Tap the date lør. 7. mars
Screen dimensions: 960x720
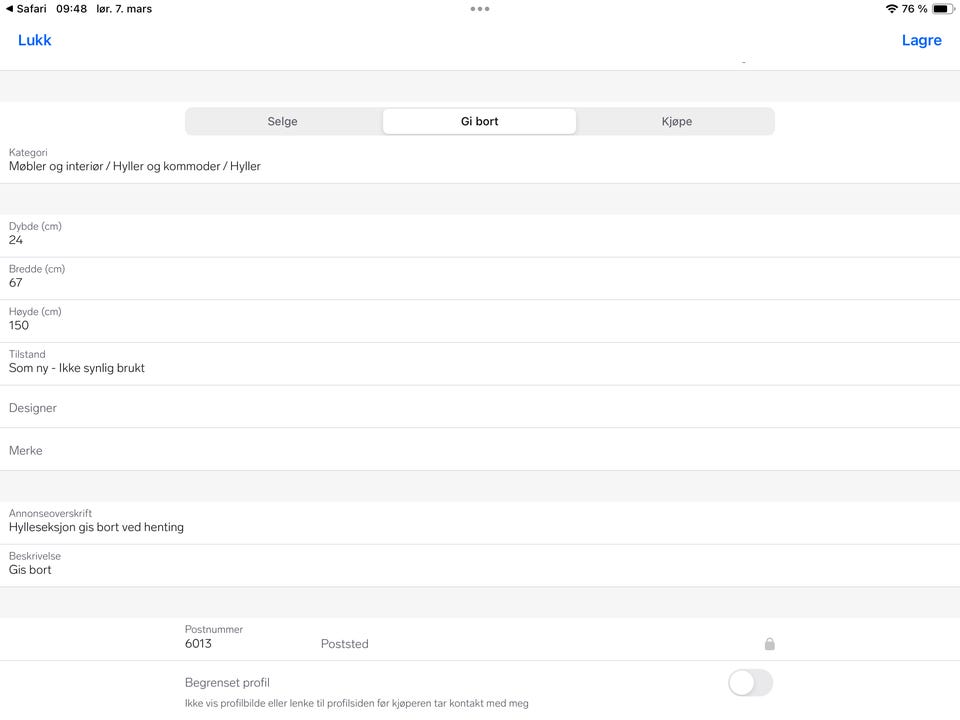(124, 9)
